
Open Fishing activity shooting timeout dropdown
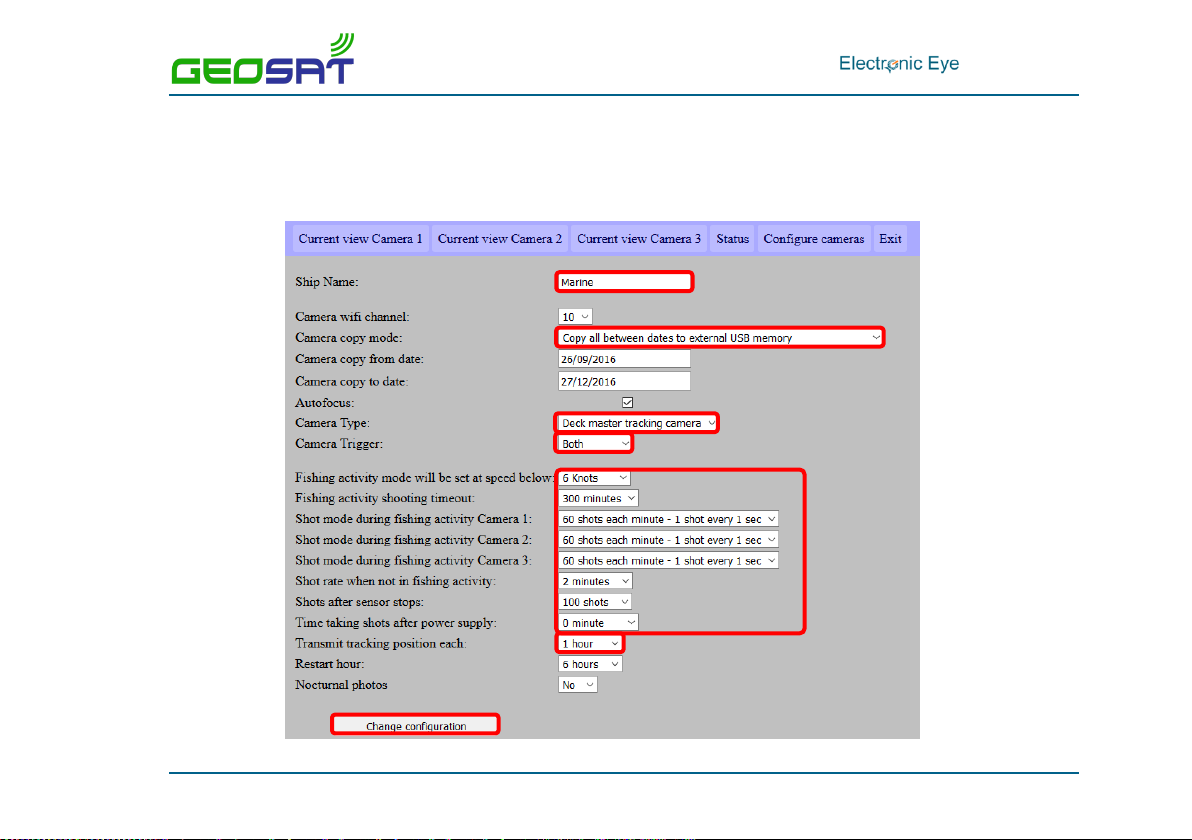pyautogui.click(x=598, y=499)
